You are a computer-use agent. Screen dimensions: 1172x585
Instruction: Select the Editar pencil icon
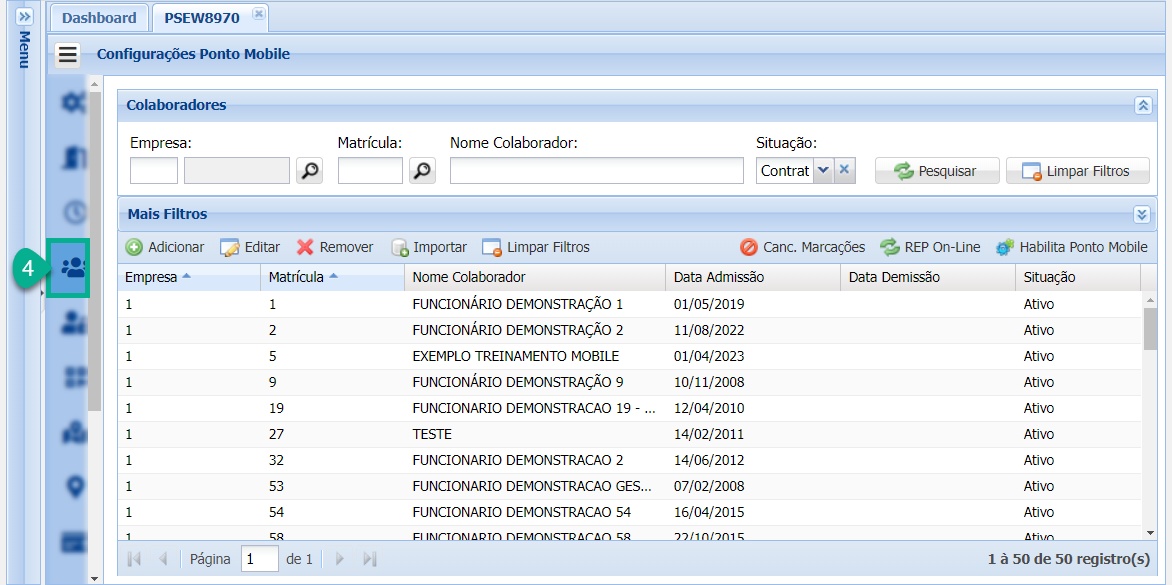(x=229, y=247)
